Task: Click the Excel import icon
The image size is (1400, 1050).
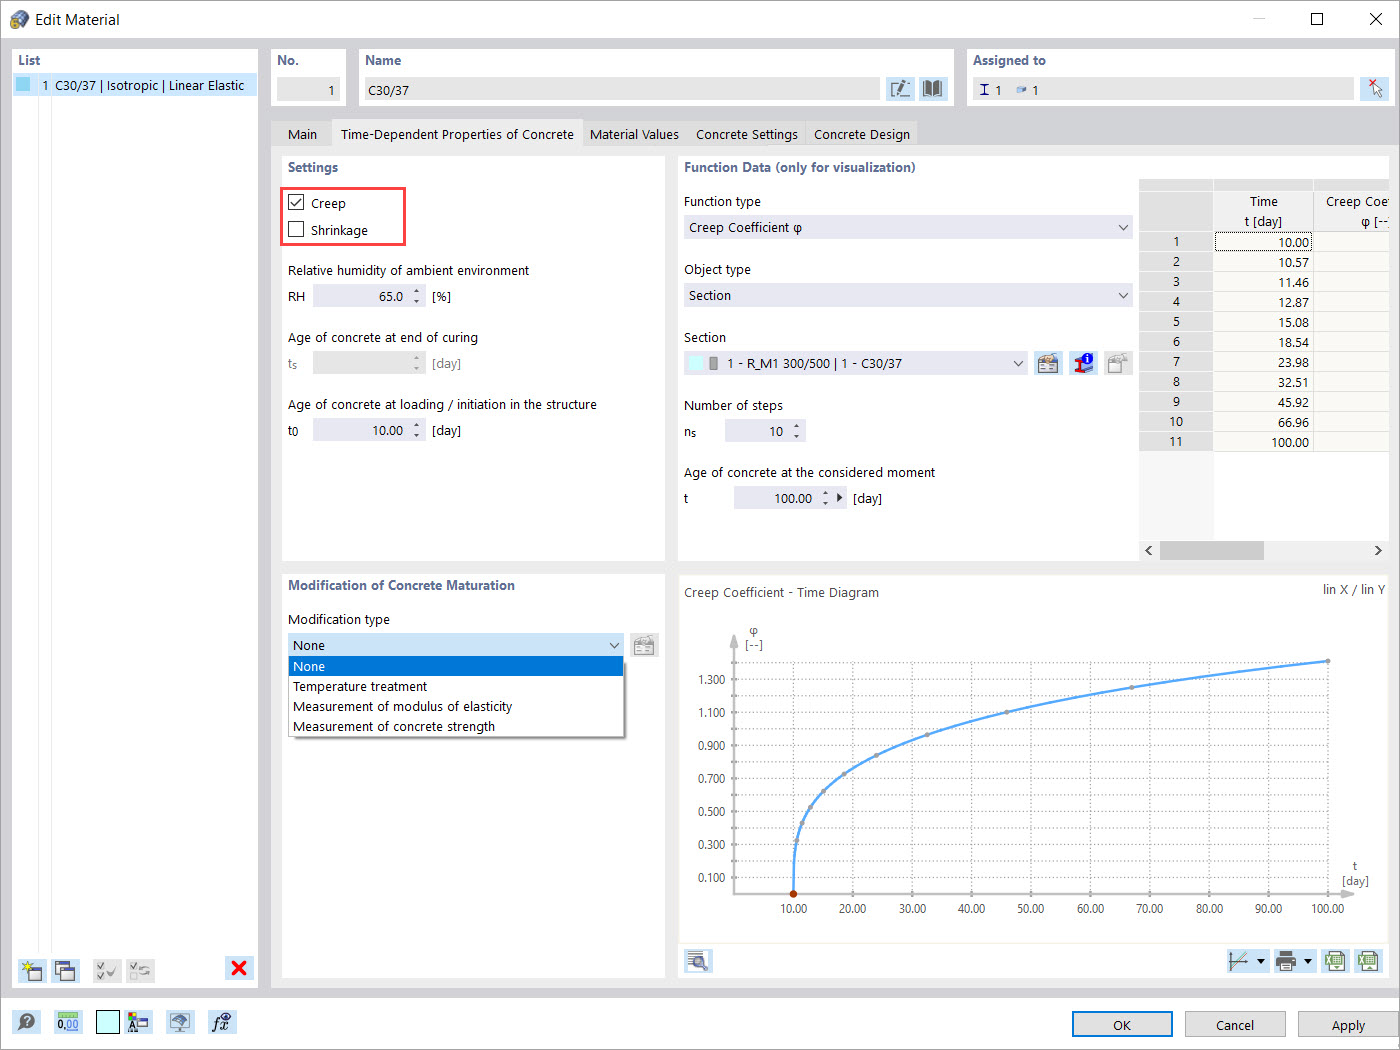Action: [x=1368, y=961]
